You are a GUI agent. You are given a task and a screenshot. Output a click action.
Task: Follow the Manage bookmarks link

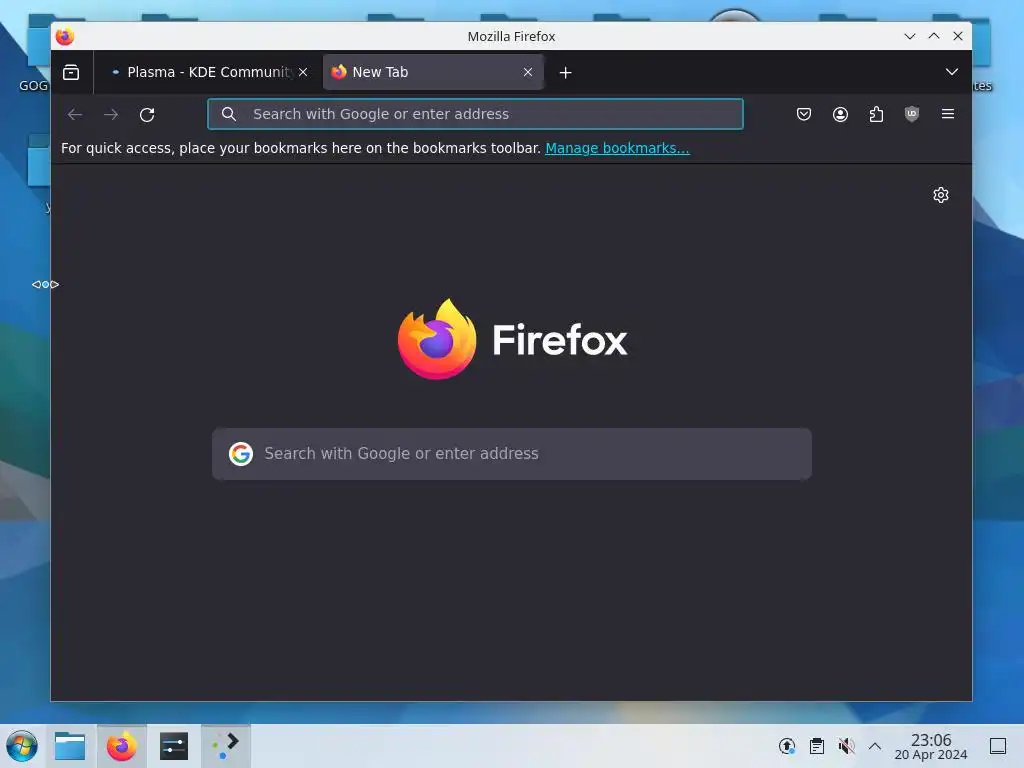[x=617, y=148]
